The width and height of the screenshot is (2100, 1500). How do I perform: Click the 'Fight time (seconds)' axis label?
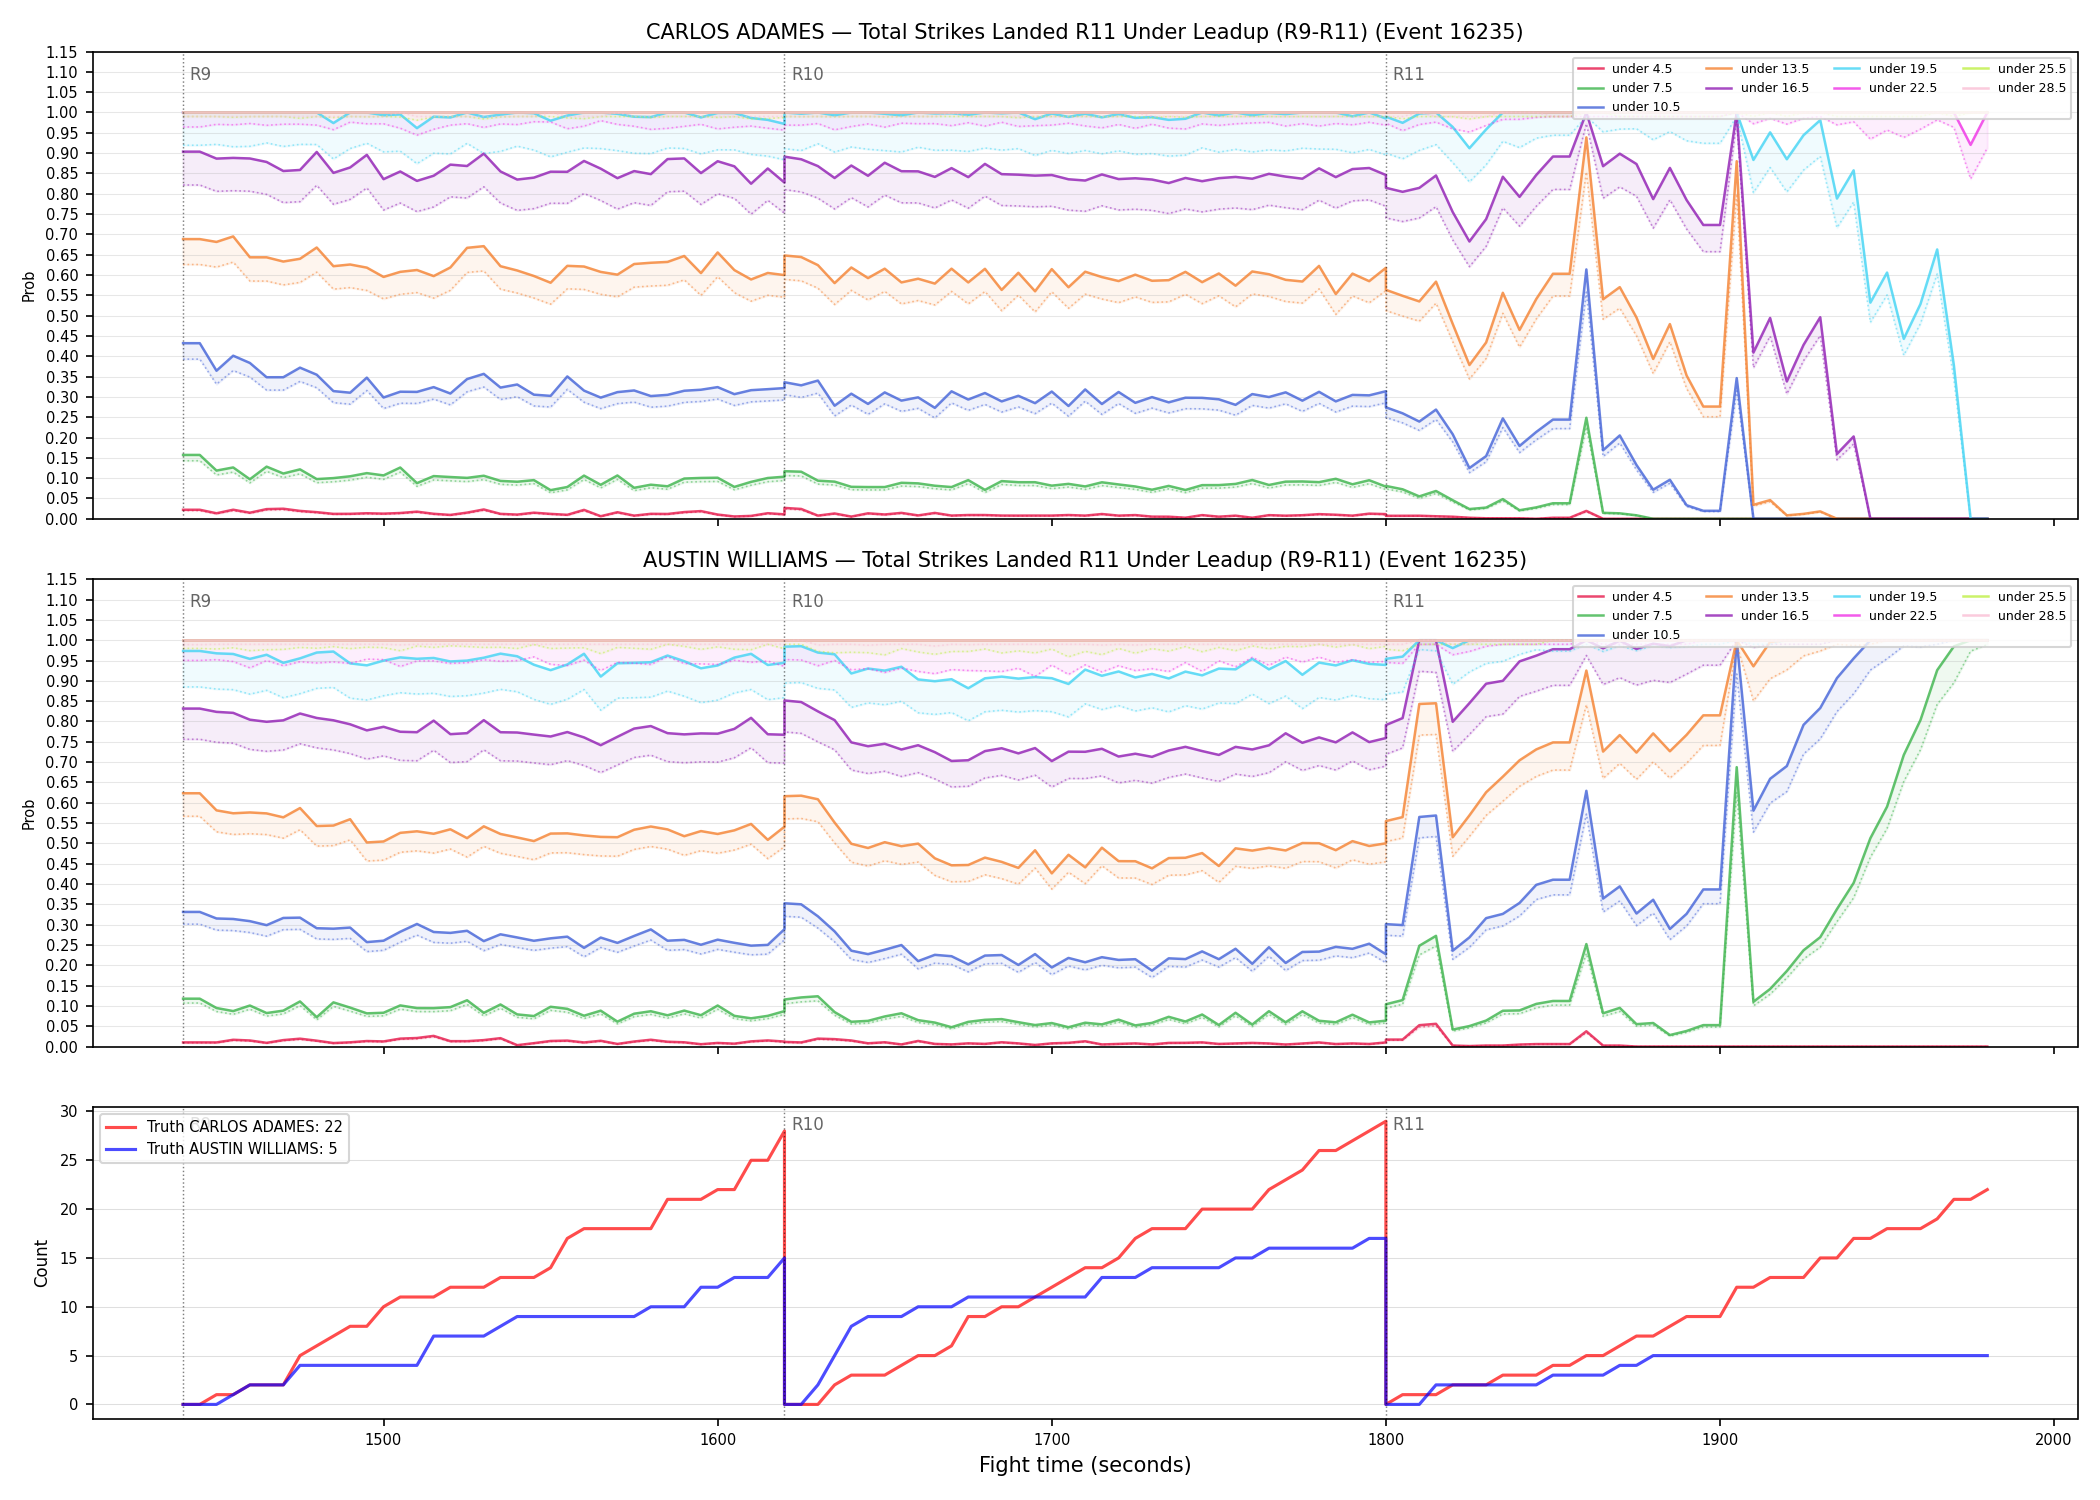[x=1085, y=1465]
